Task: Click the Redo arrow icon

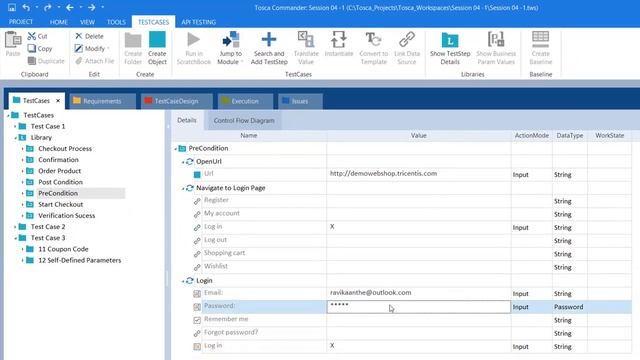Action: pos(48,7)
